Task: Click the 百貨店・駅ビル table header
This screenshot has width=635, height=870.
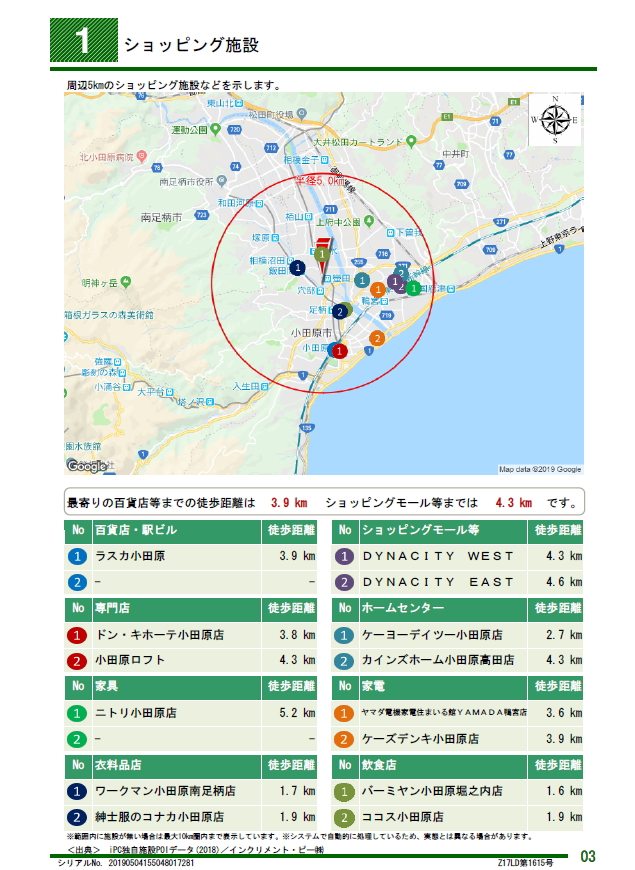Action: pyautogui.click(x=136, y=530)
